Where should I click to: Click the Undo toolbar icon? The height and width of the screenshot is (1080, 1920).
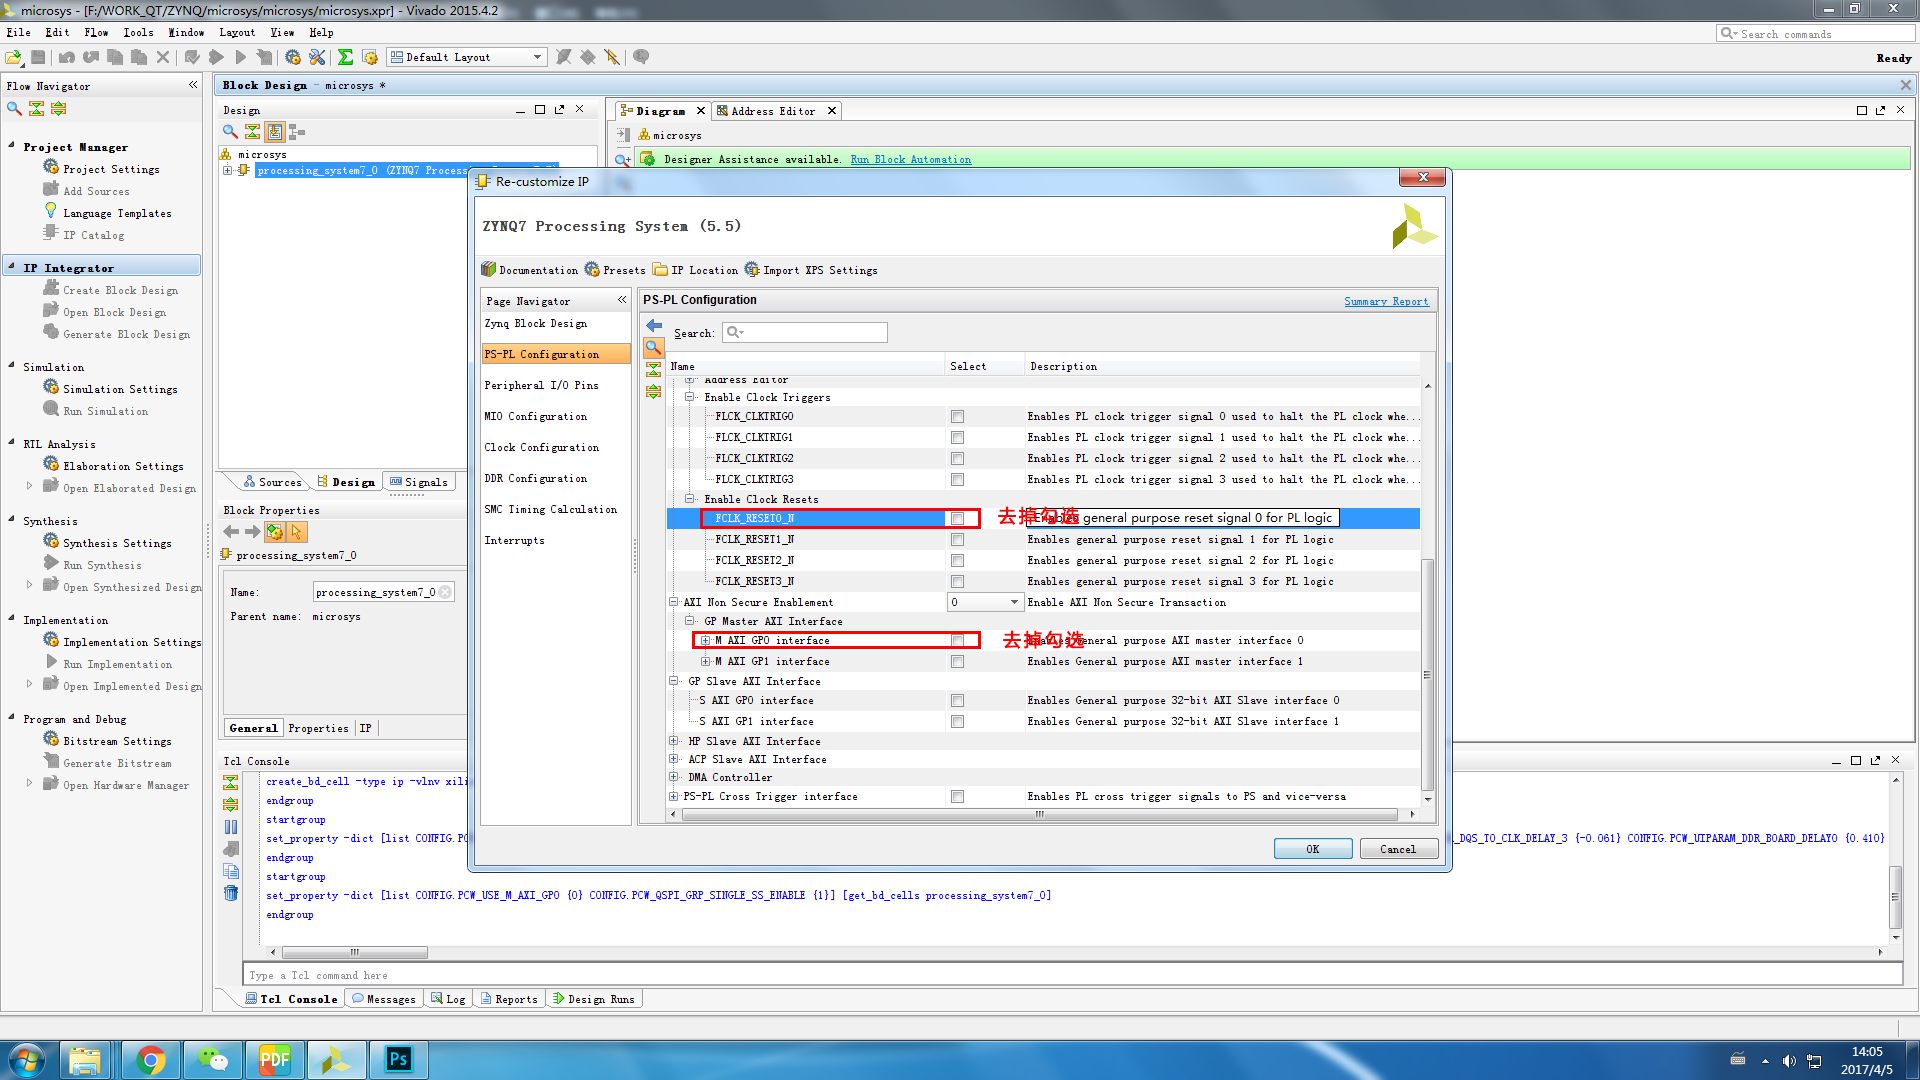click(x=67, y=57)
